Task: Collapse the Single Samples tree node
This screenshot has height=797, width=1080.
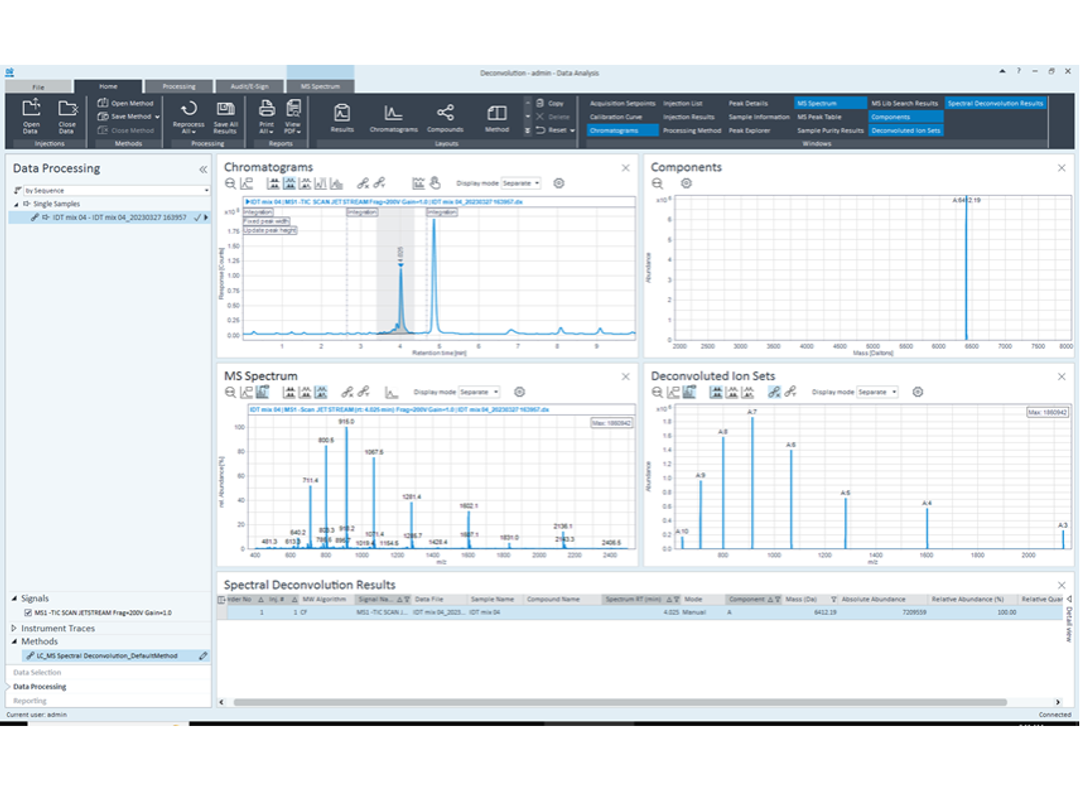Action: pyautogui.click(x=17, y=204)
